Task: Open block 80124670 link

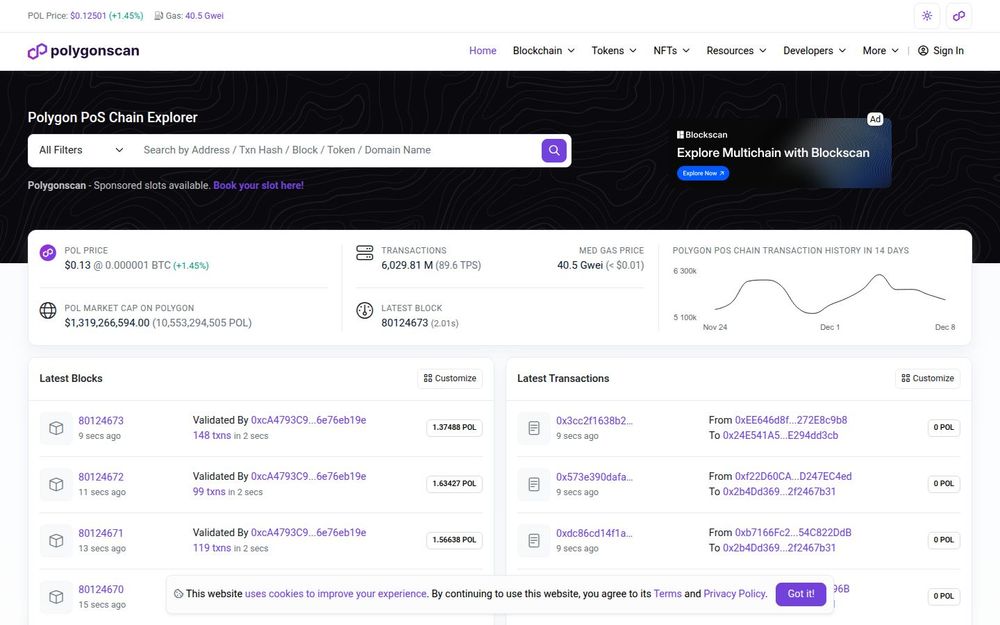Action: (101, 589)
